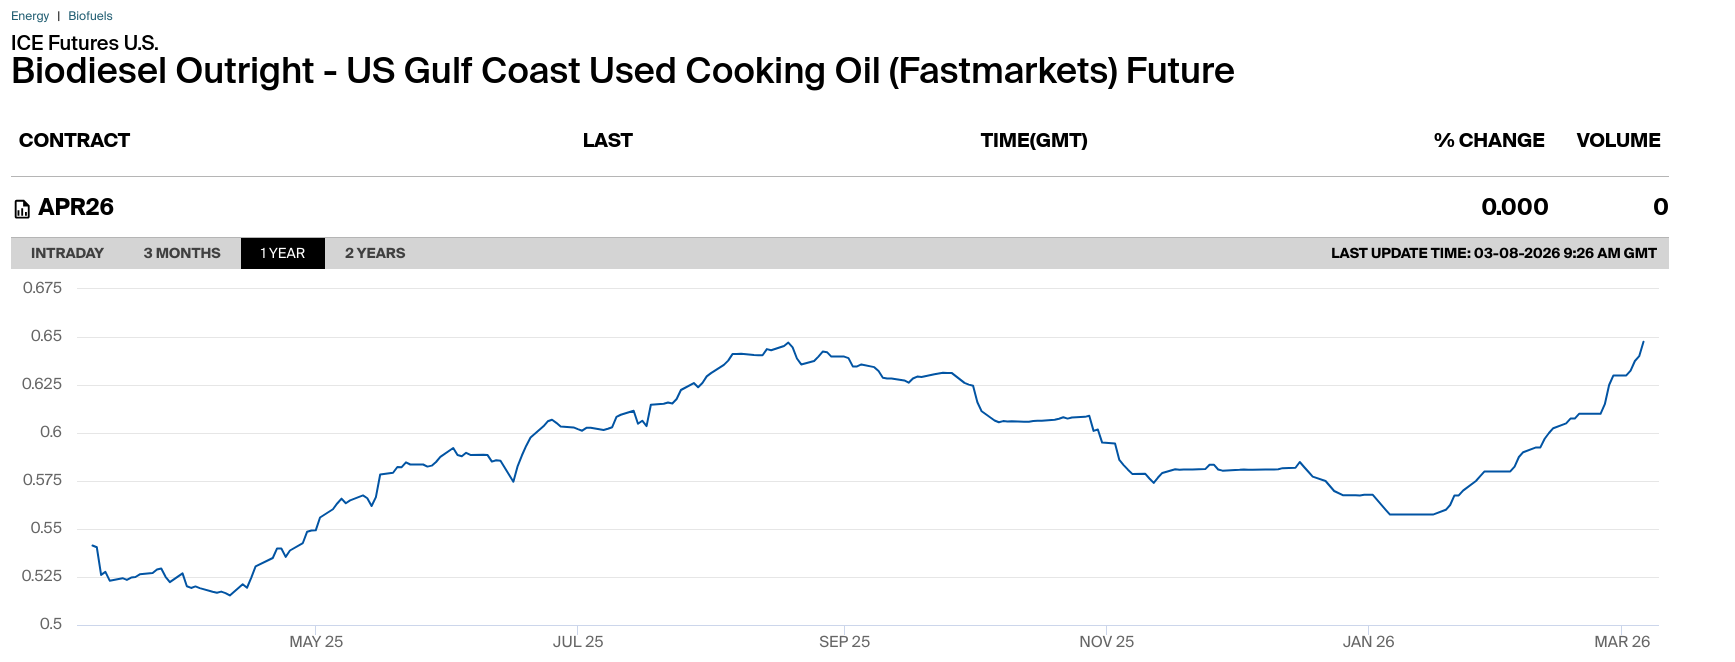
Task: Click the APR26 contract name
Action: [x=76, y=207]
